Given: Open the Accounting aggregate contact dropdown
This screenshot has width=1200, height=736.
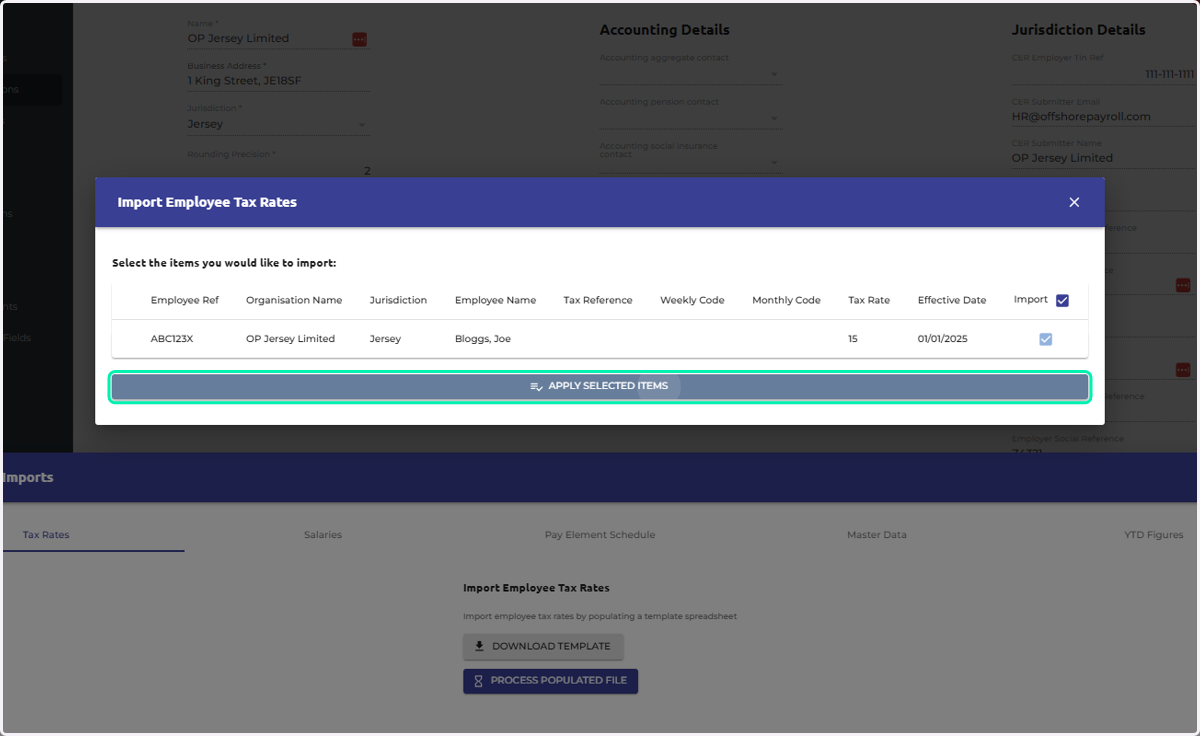Looking at the screenshot, I should click(x=691, y=73).
